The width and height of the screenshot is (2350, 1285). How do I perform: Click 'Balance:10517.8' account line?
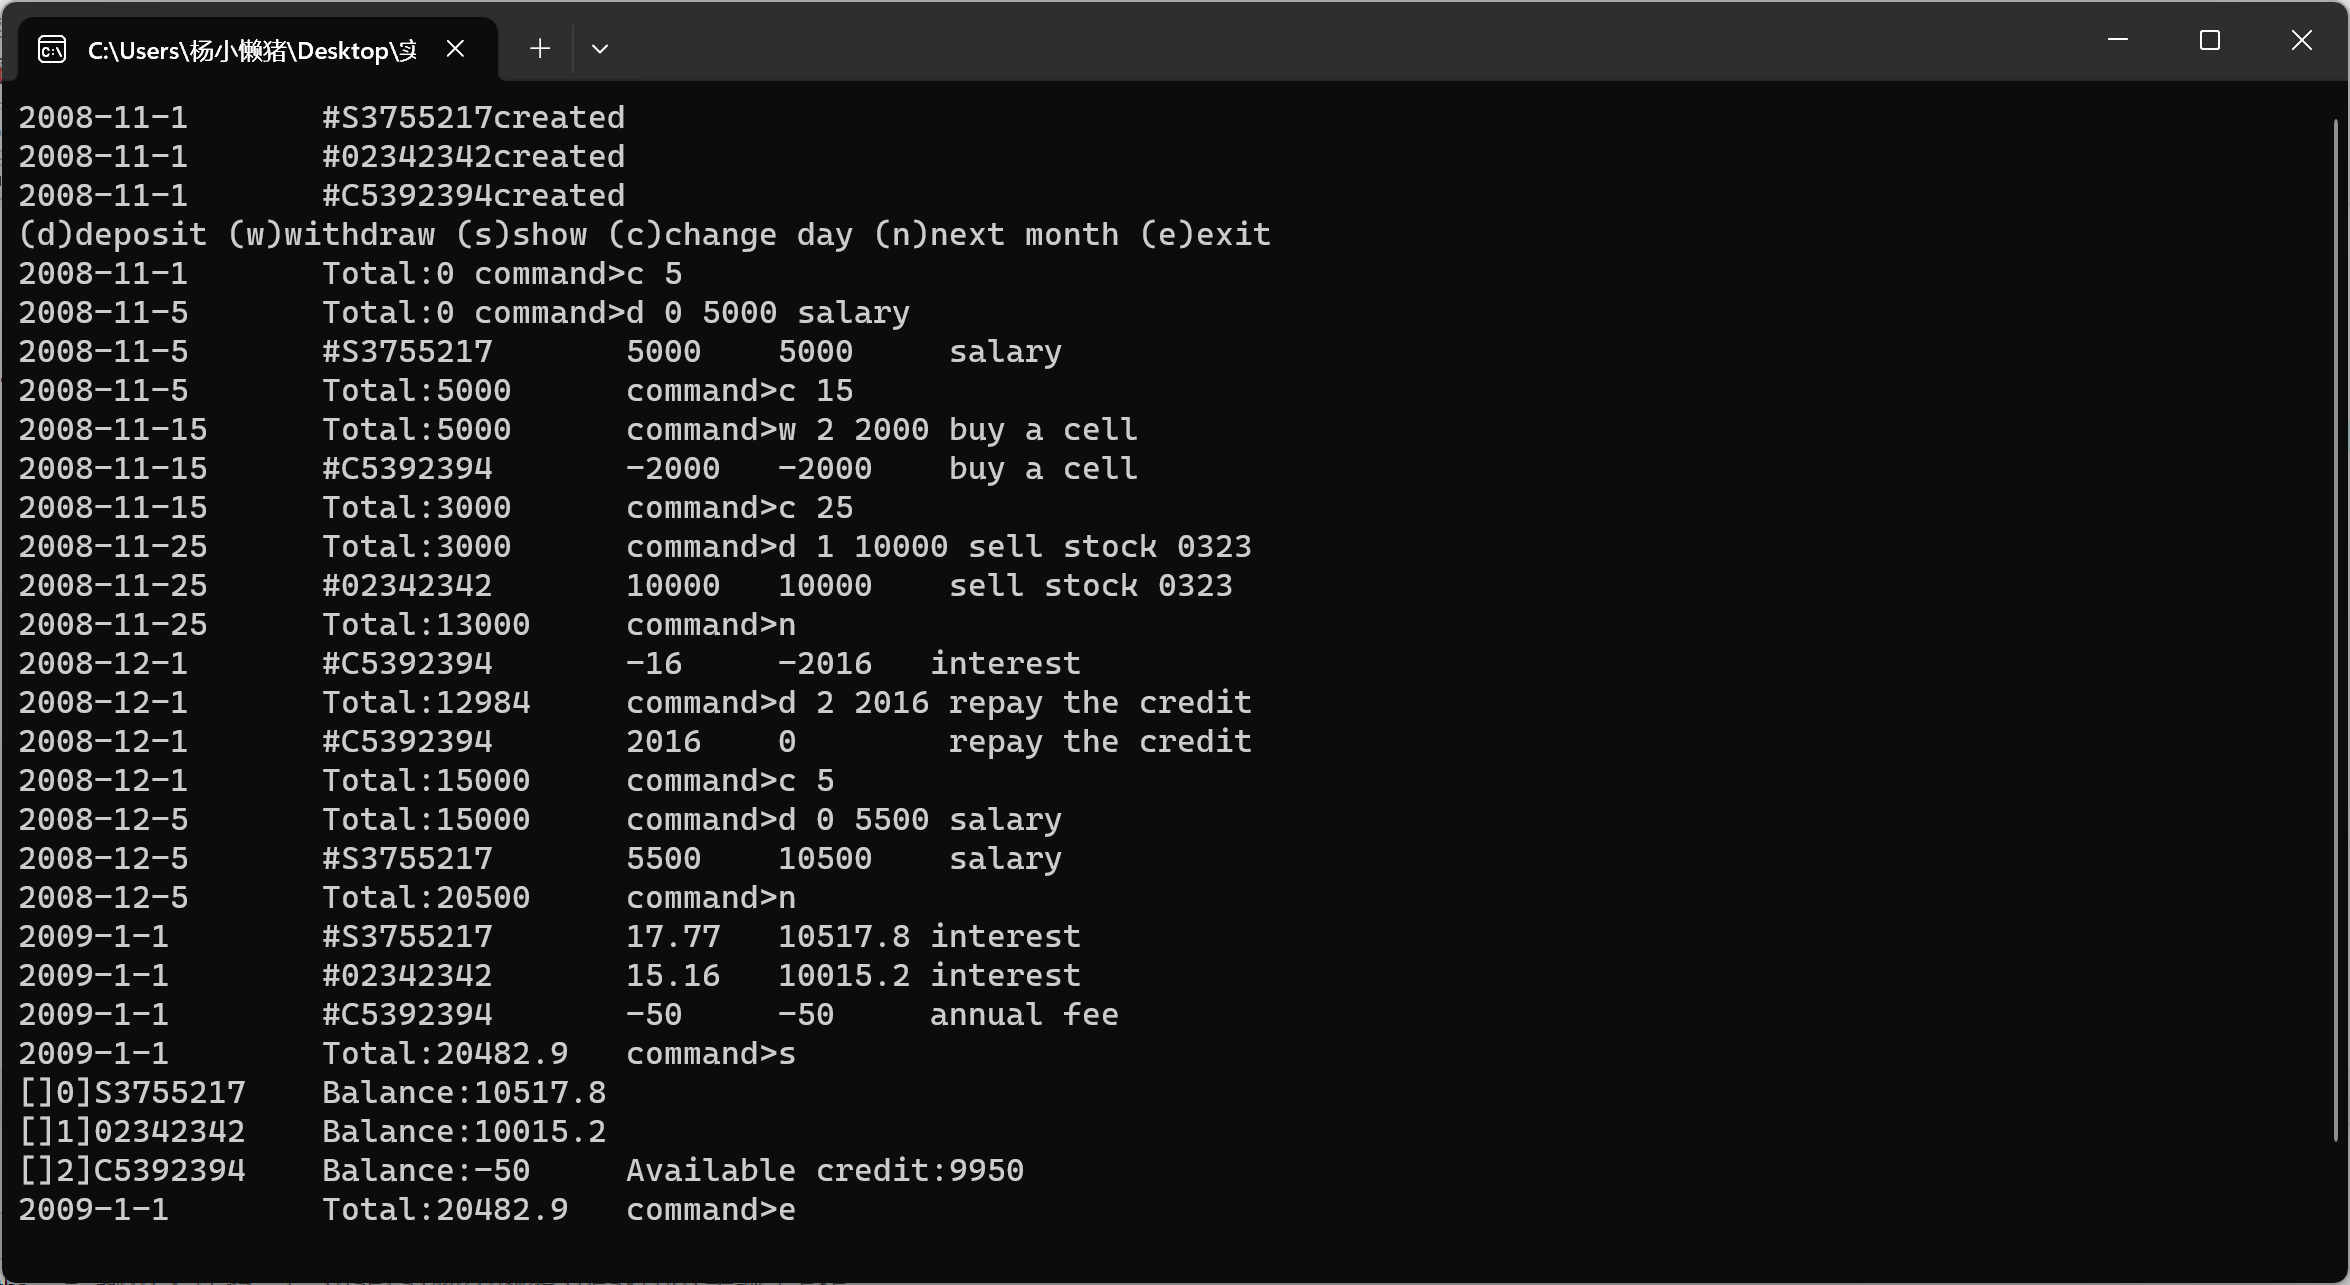(463, 1092)
